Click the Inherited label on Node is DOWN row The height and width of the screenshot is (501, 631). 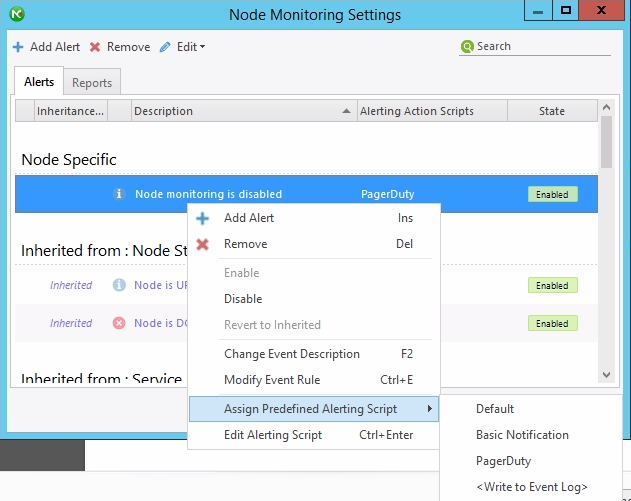[71, 323]
